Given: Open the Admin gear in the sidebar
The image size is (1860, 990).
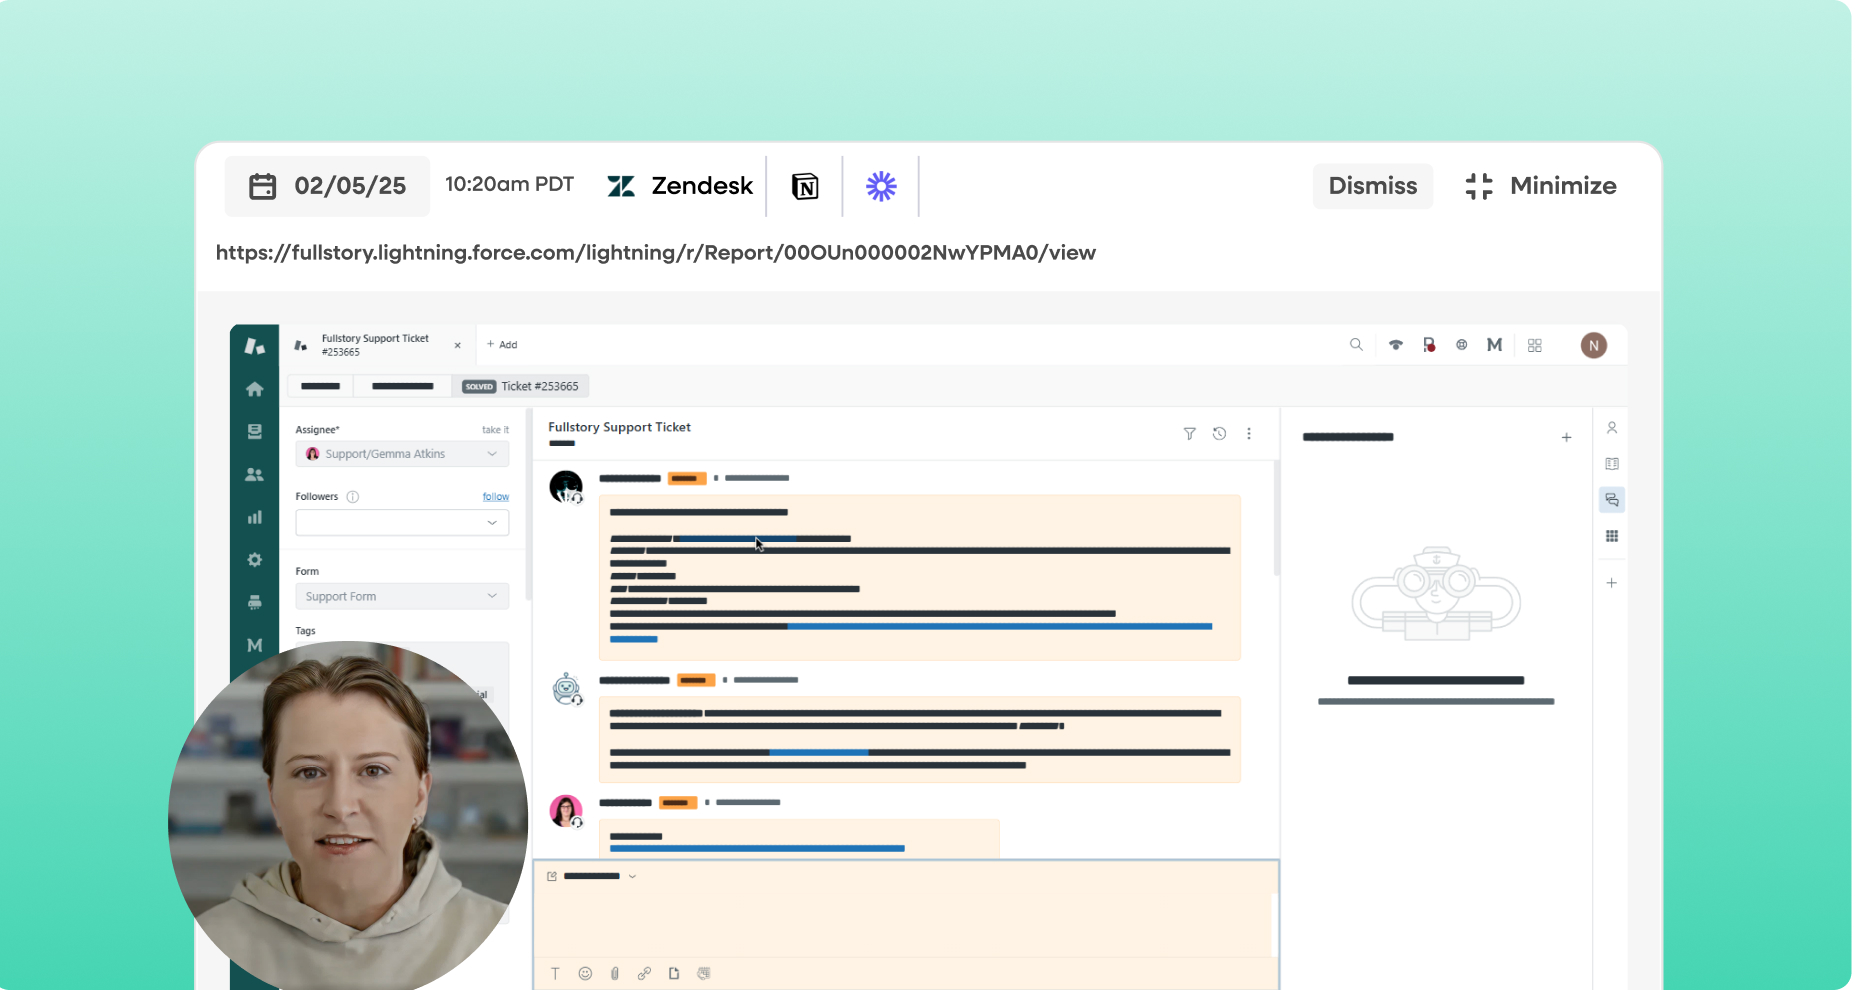Looking at the screenshot, I should click(255, 560).
